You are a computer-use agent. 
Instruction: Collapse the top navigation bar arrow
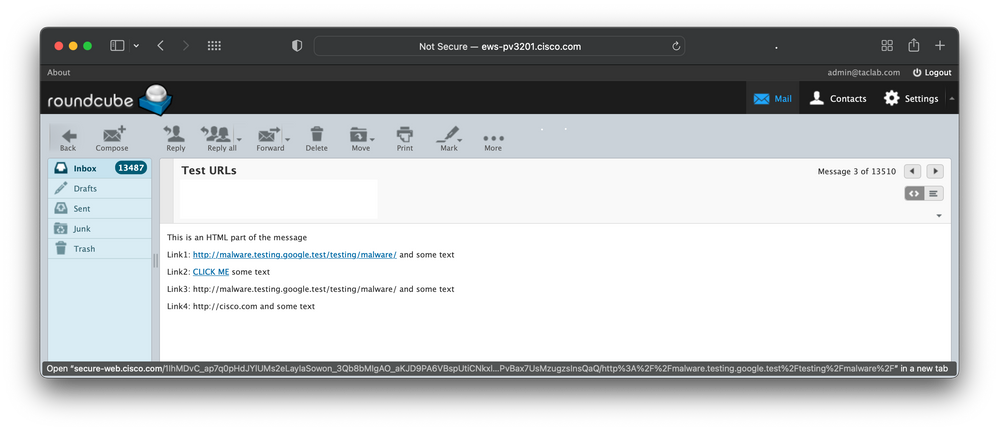[x=952, y=98]
